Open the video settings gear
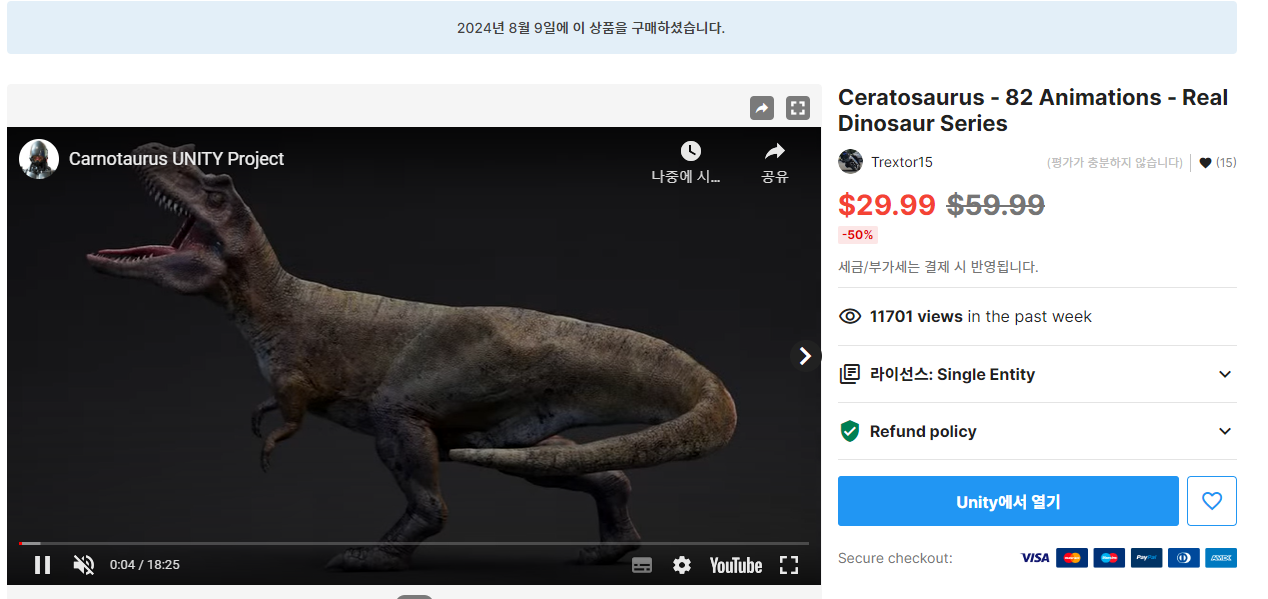This screenshot has height=599, width=1268. tap(682, 565)
